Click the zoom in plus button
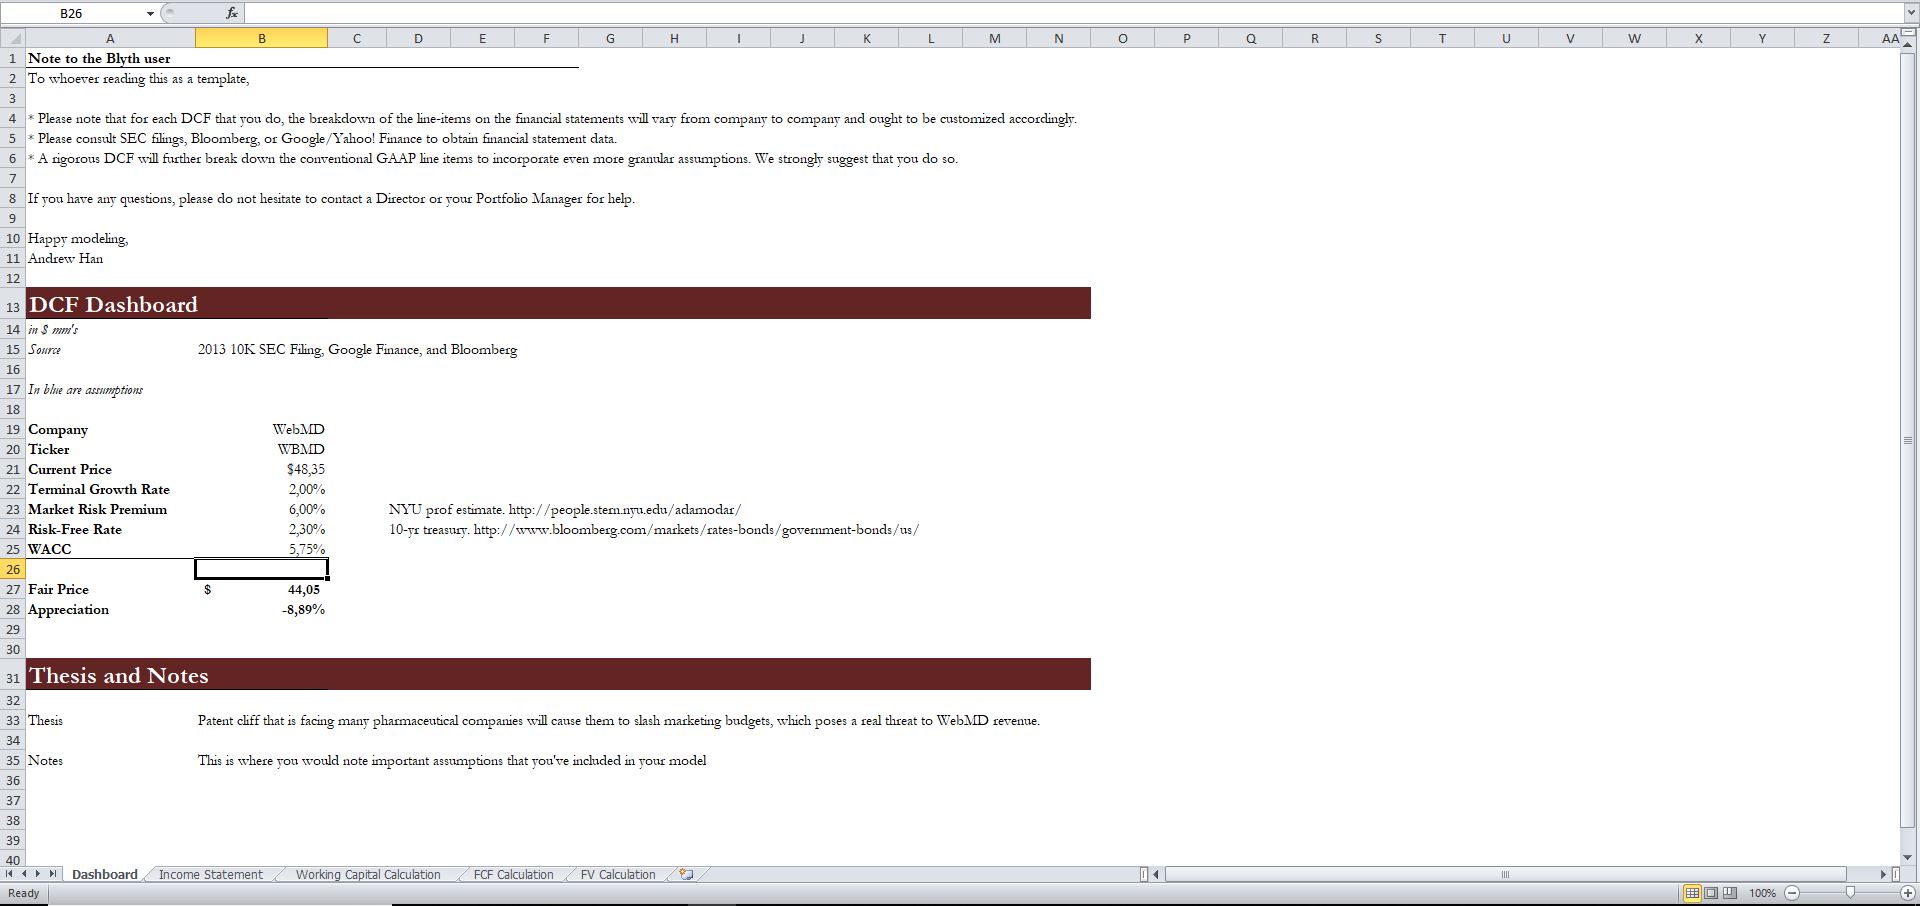Image resolution: width=1920 pixels, height=906 pixels. [1908, 893]
